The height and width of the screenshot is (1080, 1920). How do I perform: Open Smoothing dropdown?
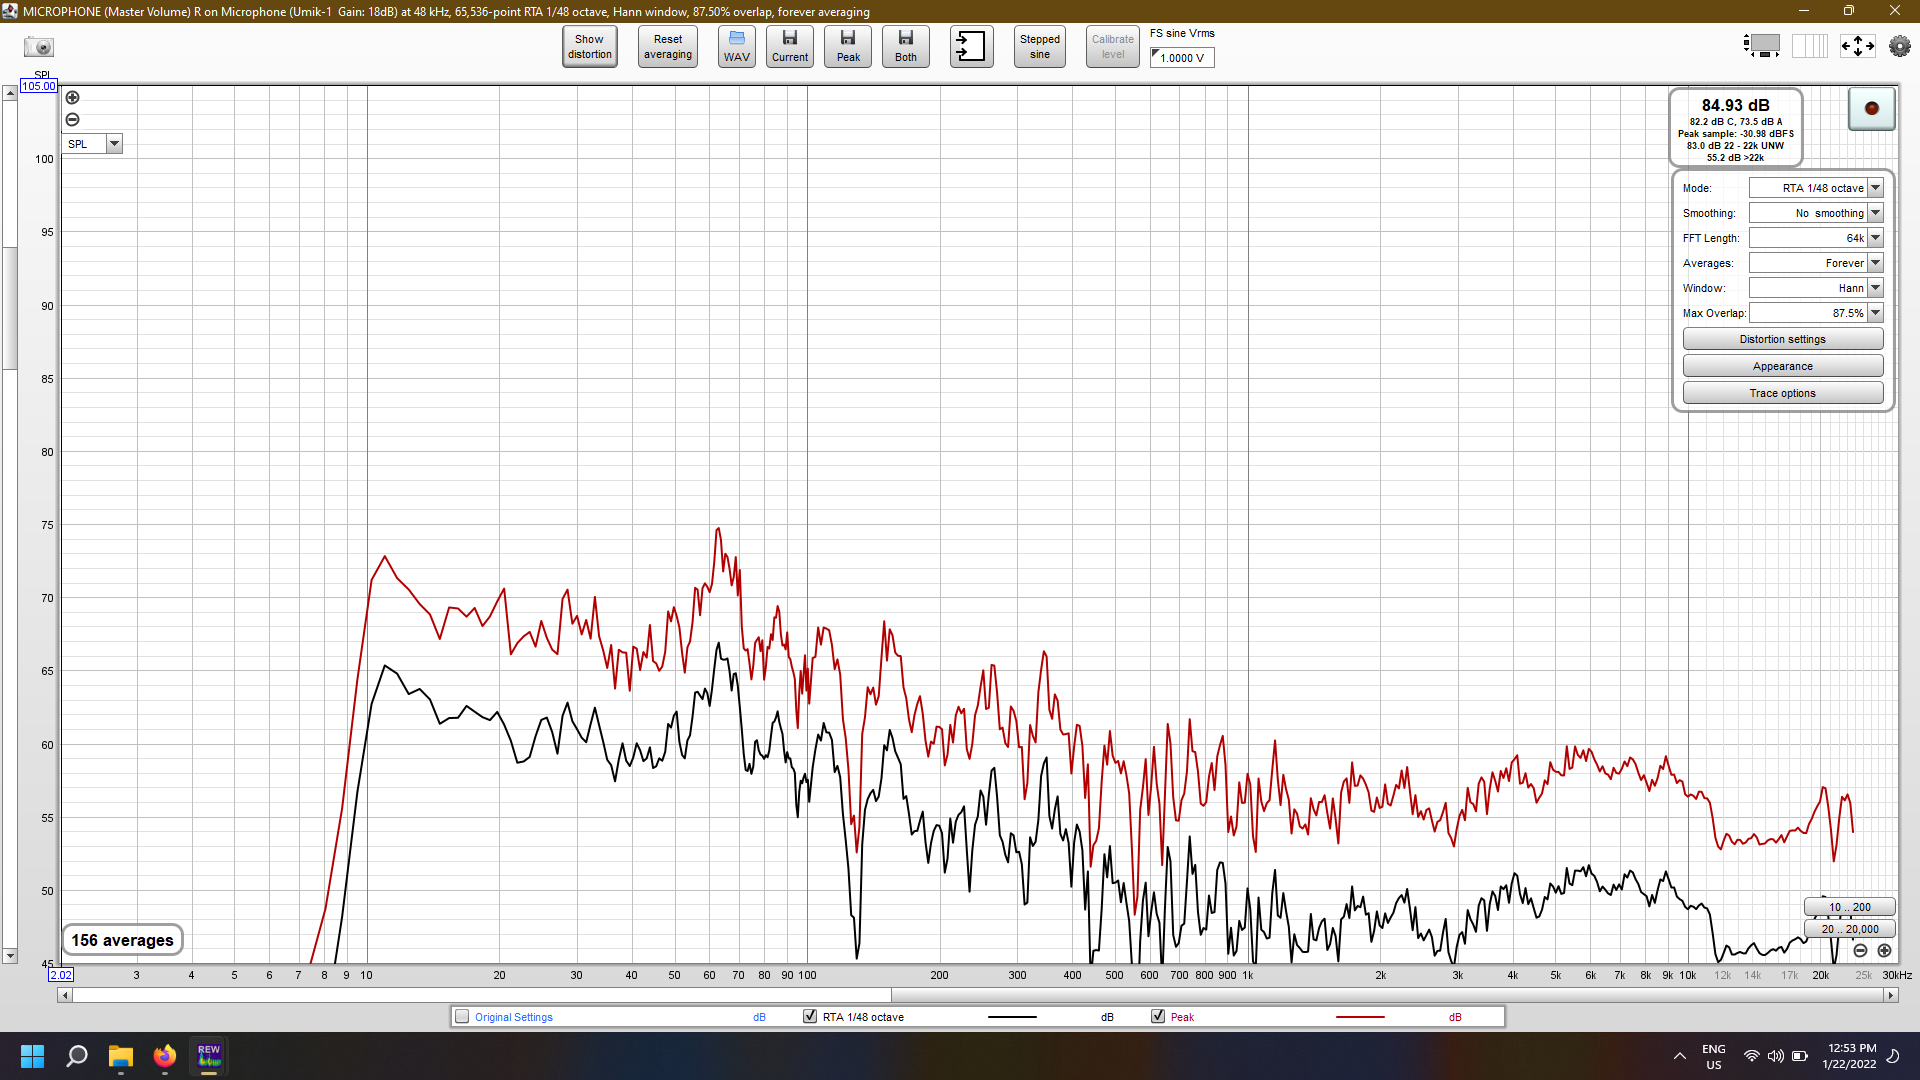click(x=1816, y=213)
